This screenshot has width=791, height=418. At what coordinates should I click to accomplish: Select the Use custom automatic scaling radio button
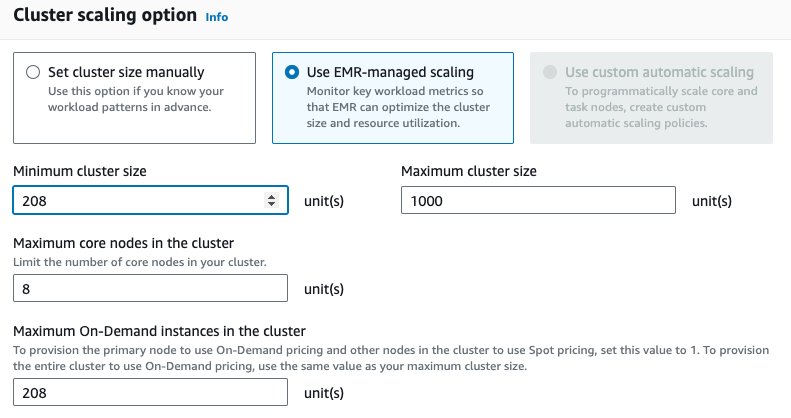click(550, 72)
